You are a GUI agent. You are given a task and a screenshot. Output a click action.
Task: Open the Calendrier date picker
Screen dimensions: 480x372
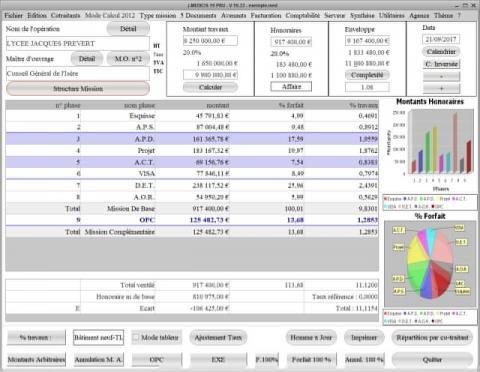click(441, 52)
